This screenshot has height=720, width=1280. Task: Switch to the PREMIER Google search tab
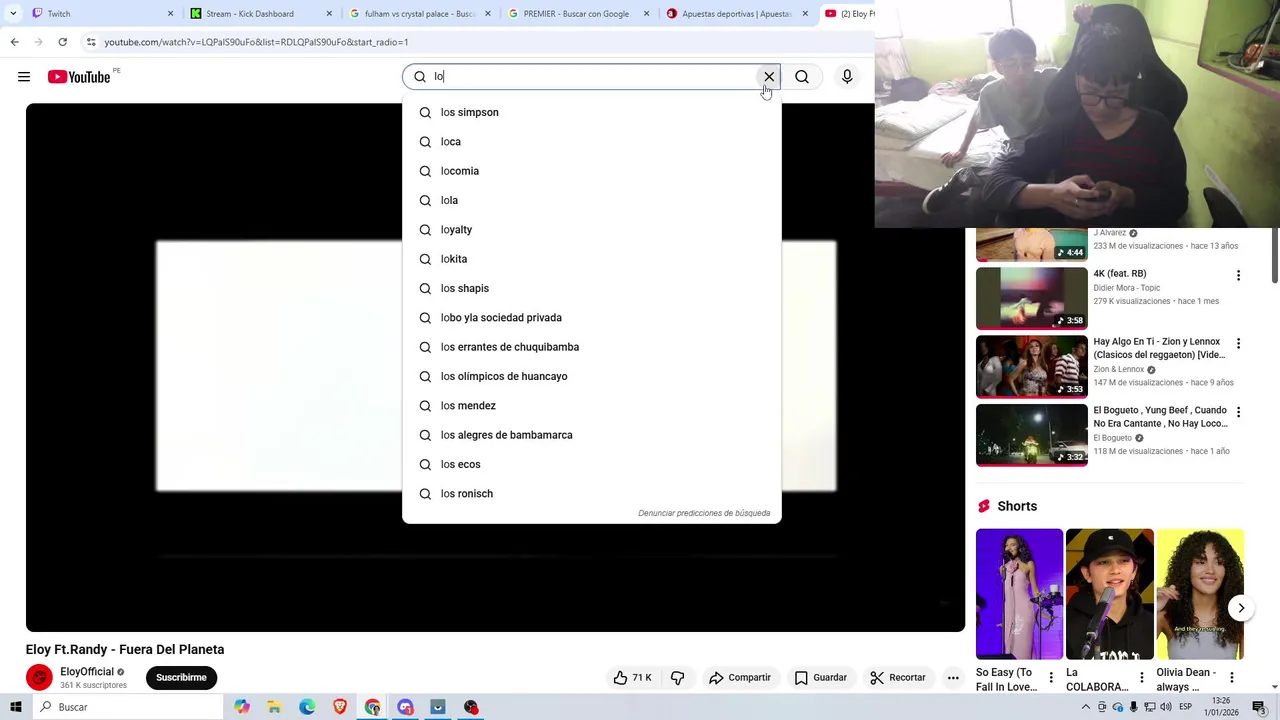coord(578,14)
